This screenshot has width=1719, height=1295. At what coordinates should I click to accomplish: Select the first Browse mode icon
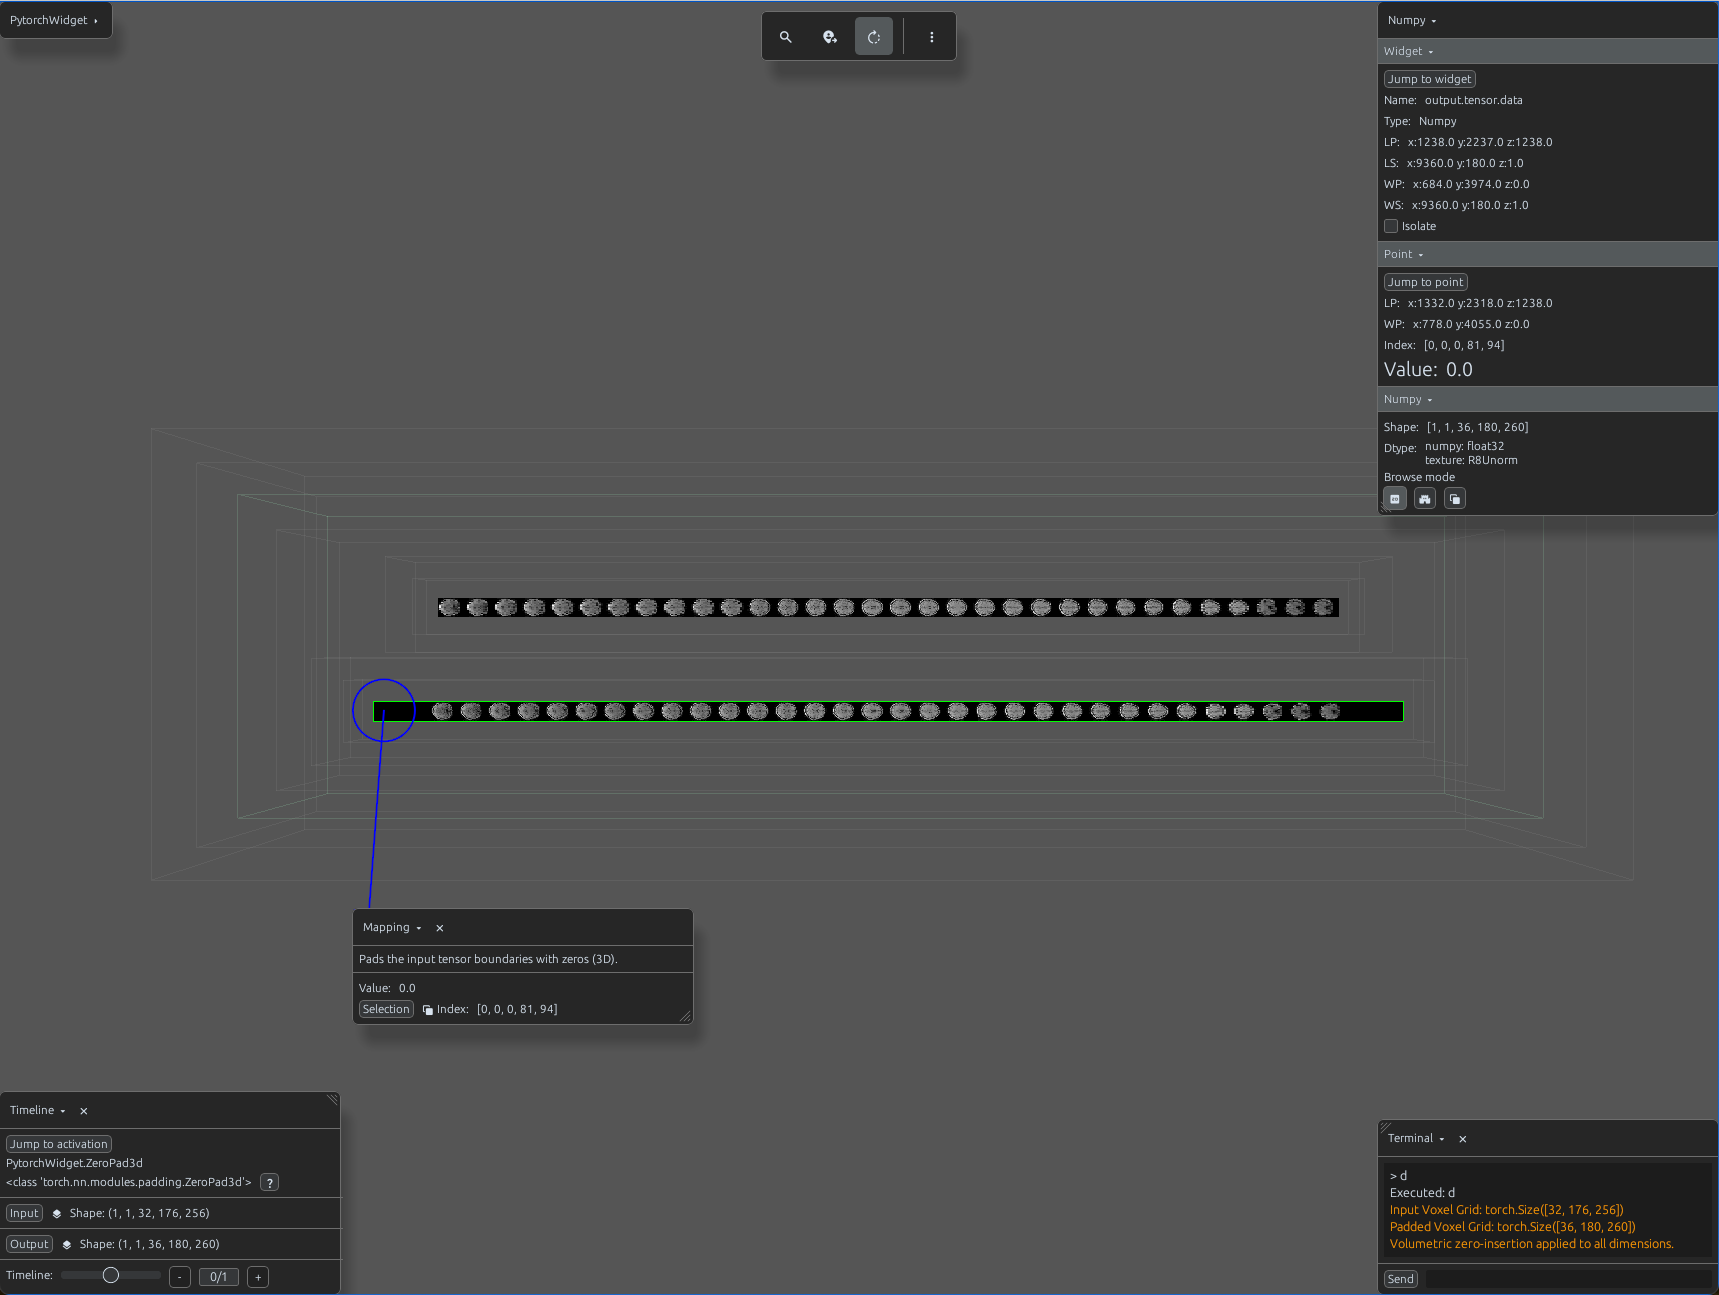tap(1395, 499)
